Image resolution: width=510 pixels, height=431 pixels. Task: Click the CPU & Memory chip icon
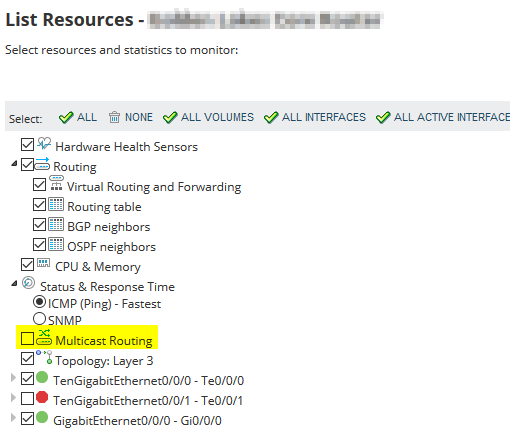(x=43, y=263)
